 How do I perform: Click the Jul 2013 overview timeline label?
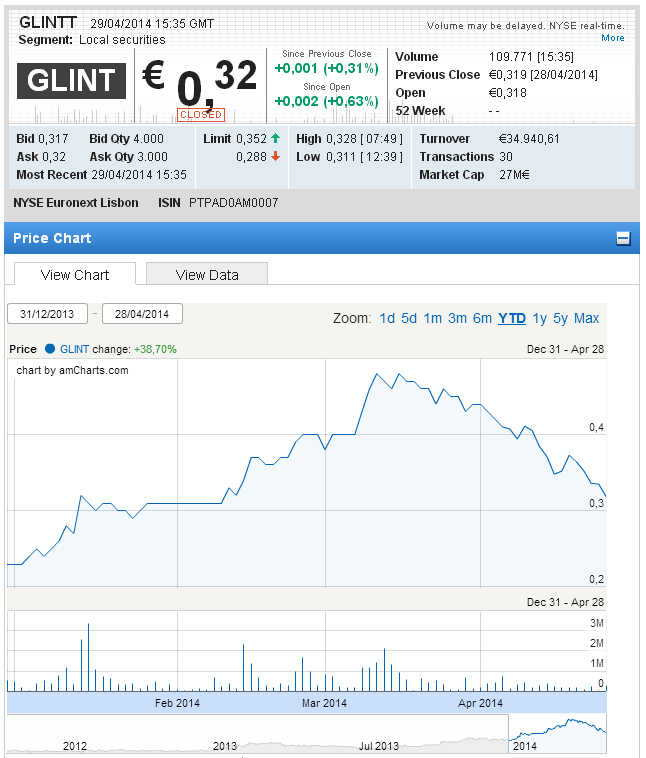click(379, 746)
